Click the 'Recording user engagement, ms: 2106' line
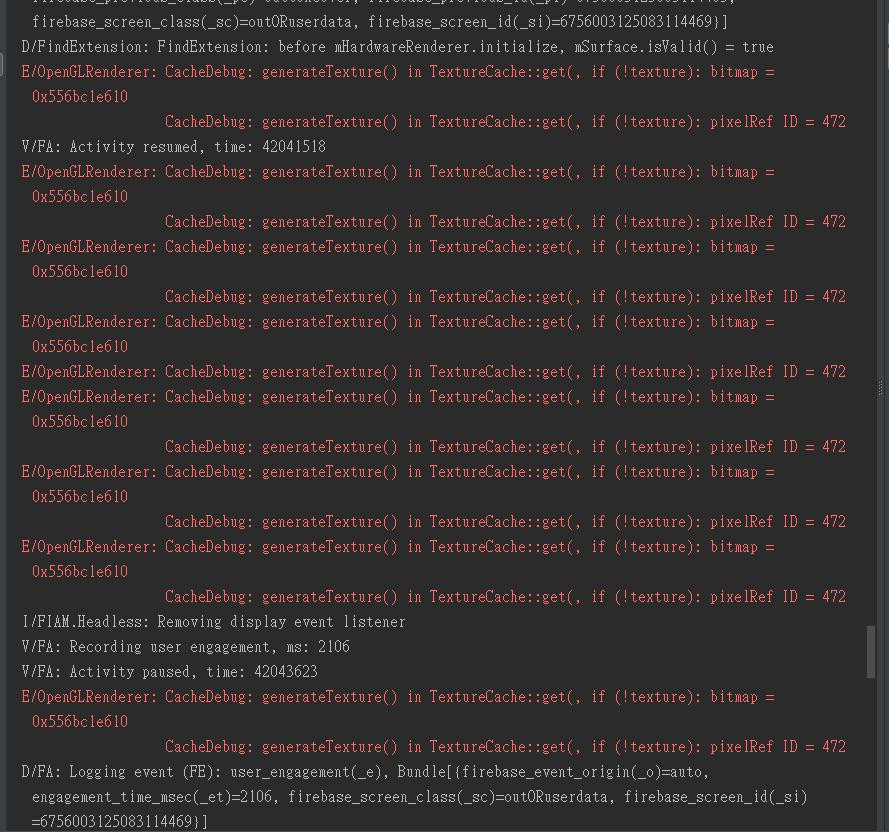This screenshot has height=832, width=889. (185, 647)
